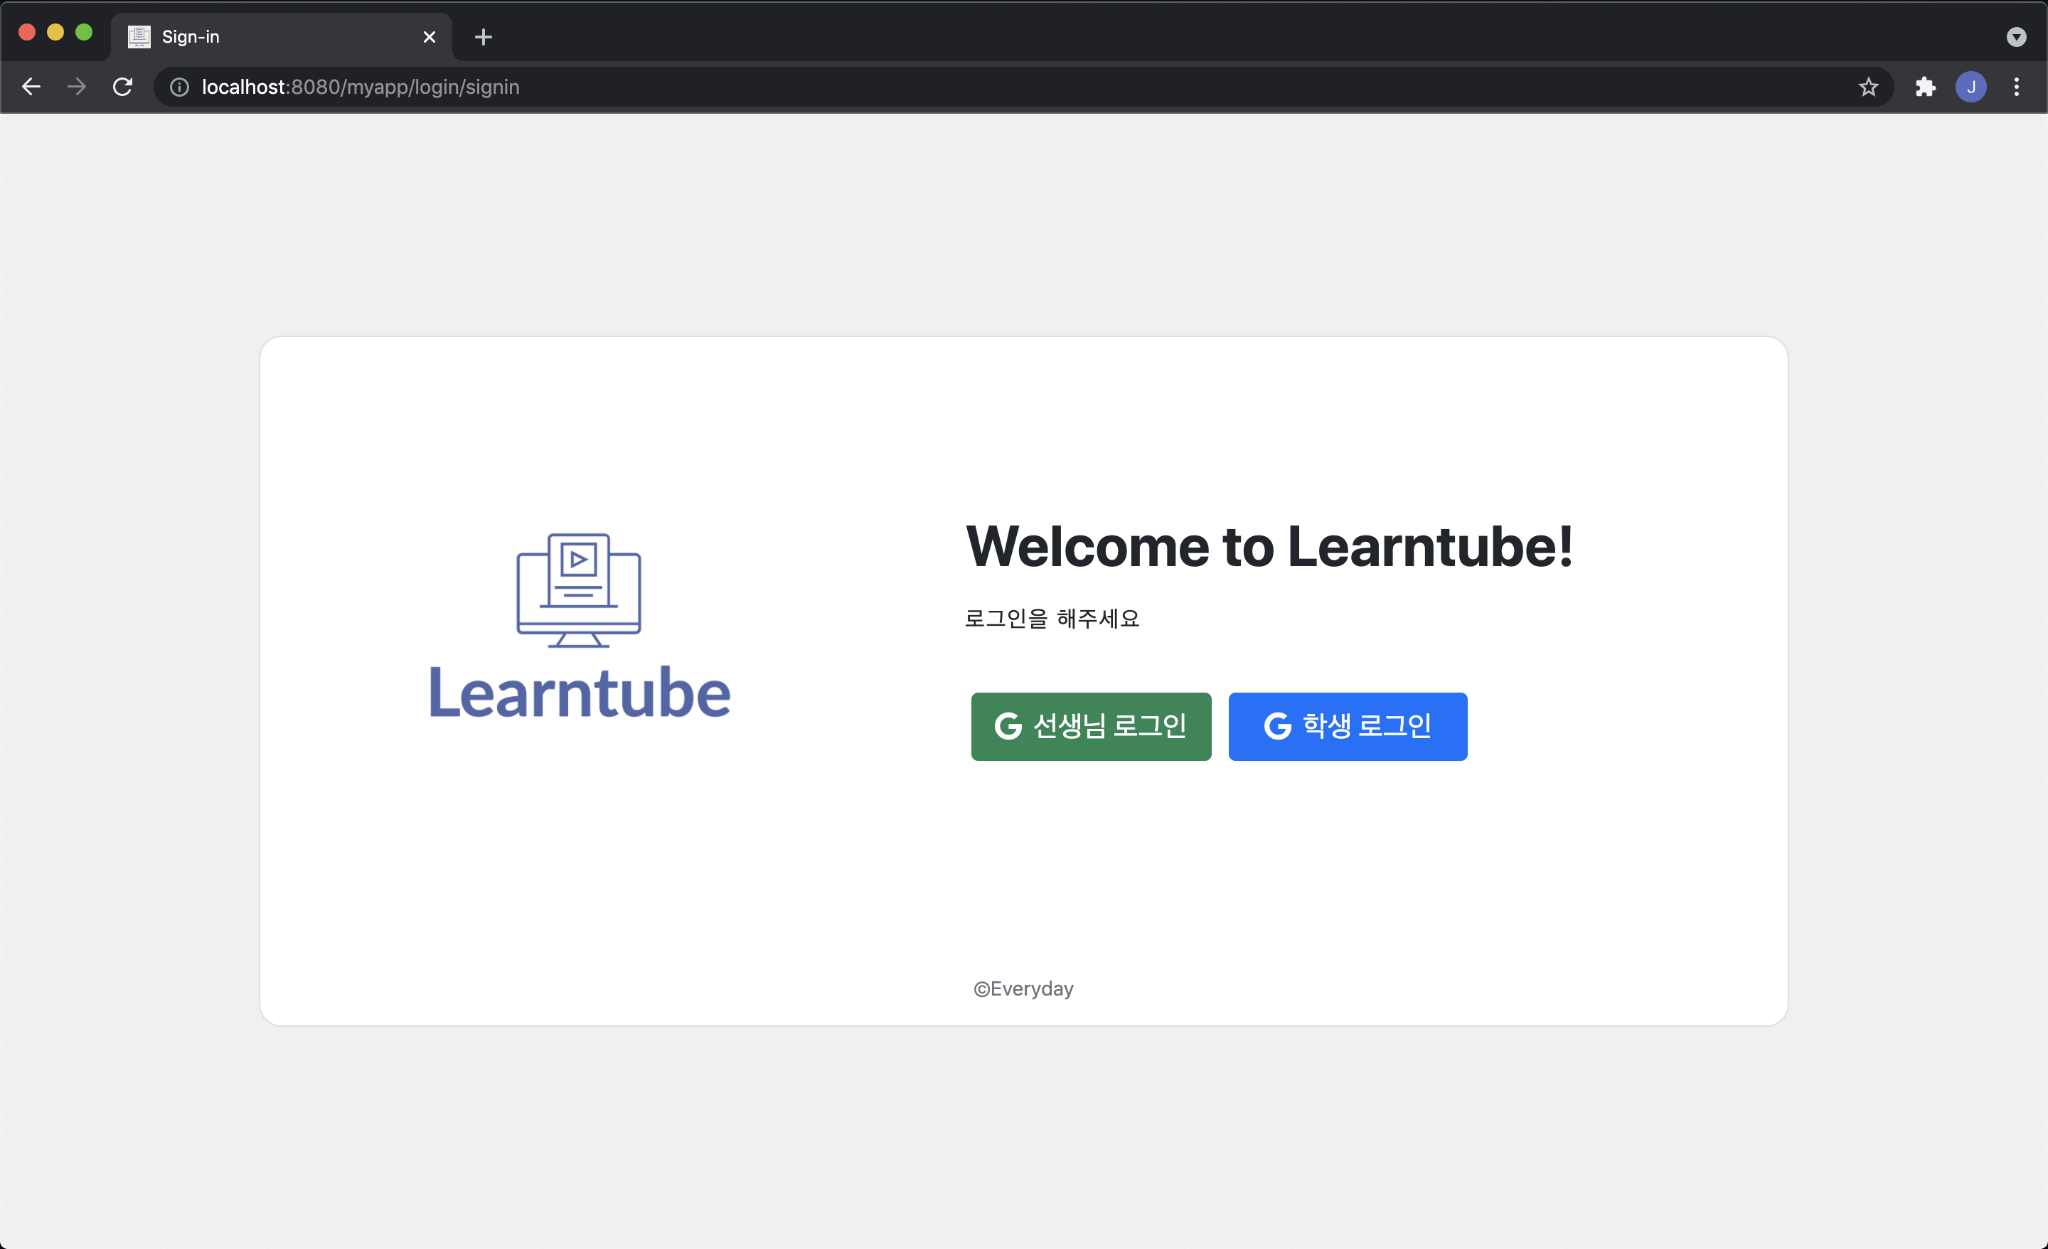Screen dimensions: 2048x1249
Task: Open the Chrome three-dot menu
Action: tap(2016, 87)
